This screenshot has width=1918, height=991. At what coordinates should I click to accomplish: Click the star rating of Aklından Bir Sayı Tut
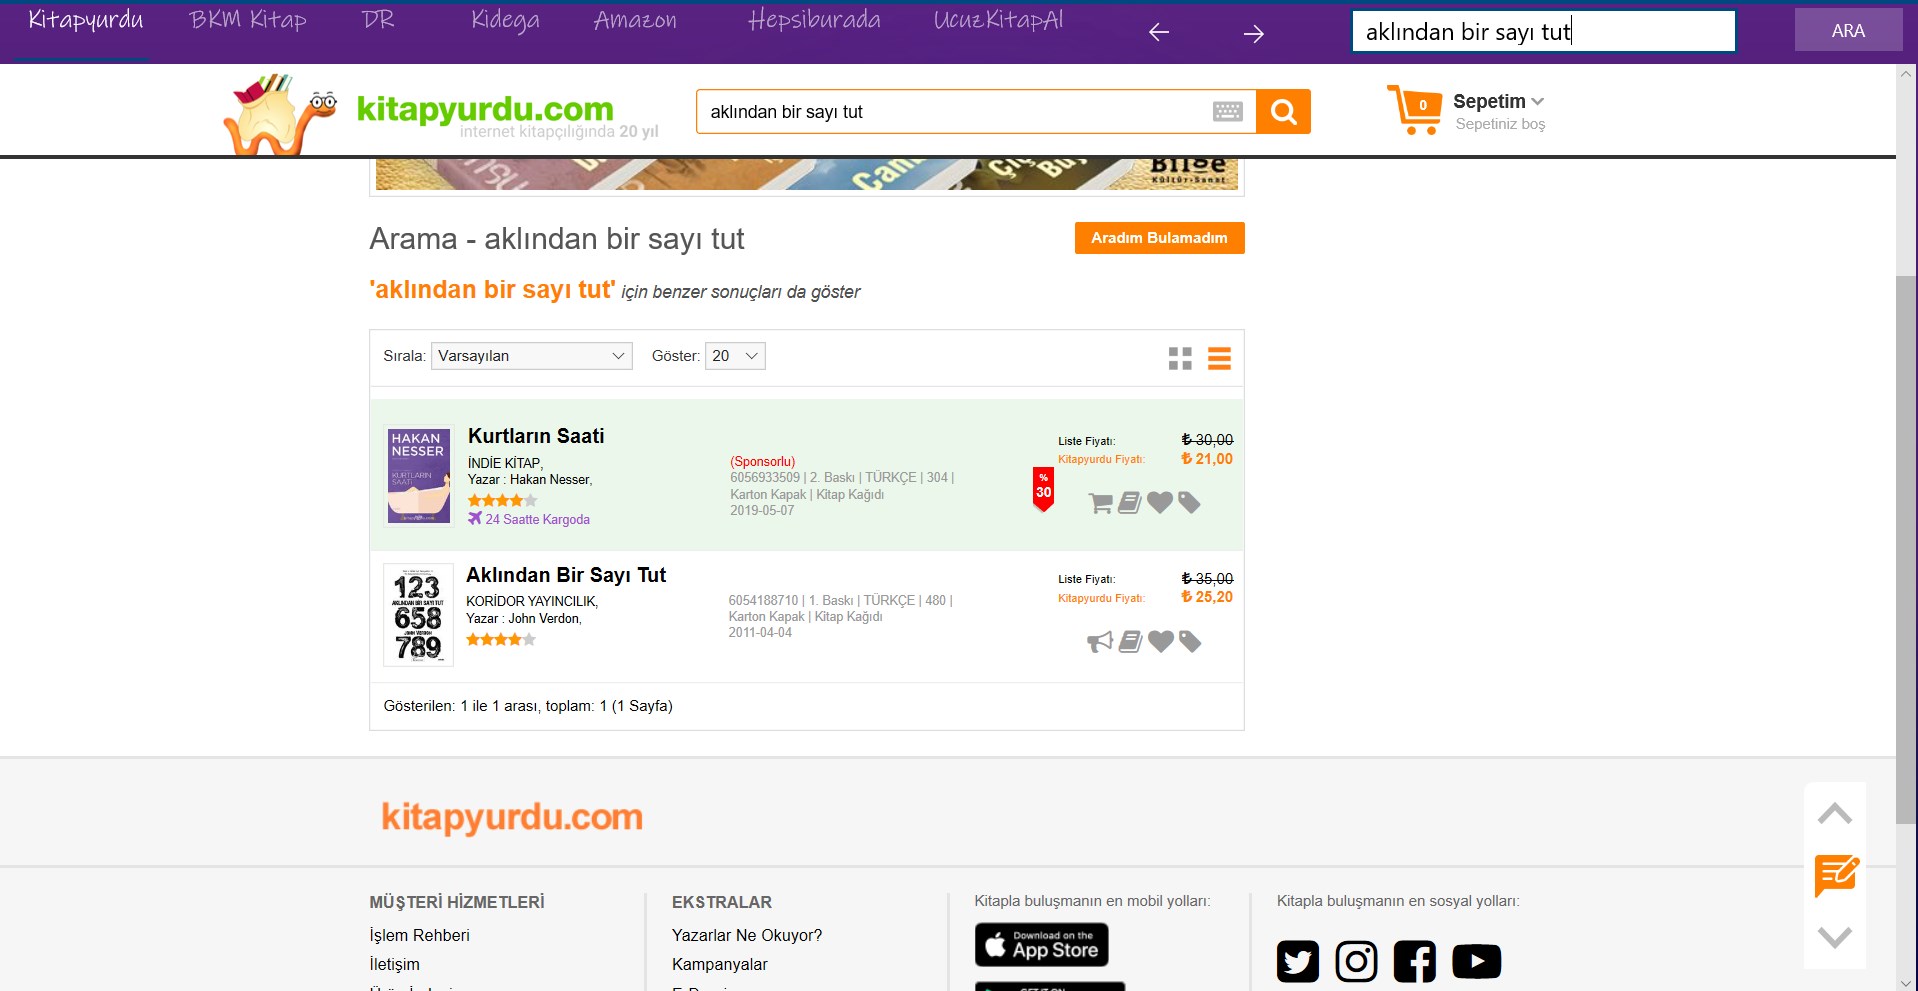click(x=501, y=639)
